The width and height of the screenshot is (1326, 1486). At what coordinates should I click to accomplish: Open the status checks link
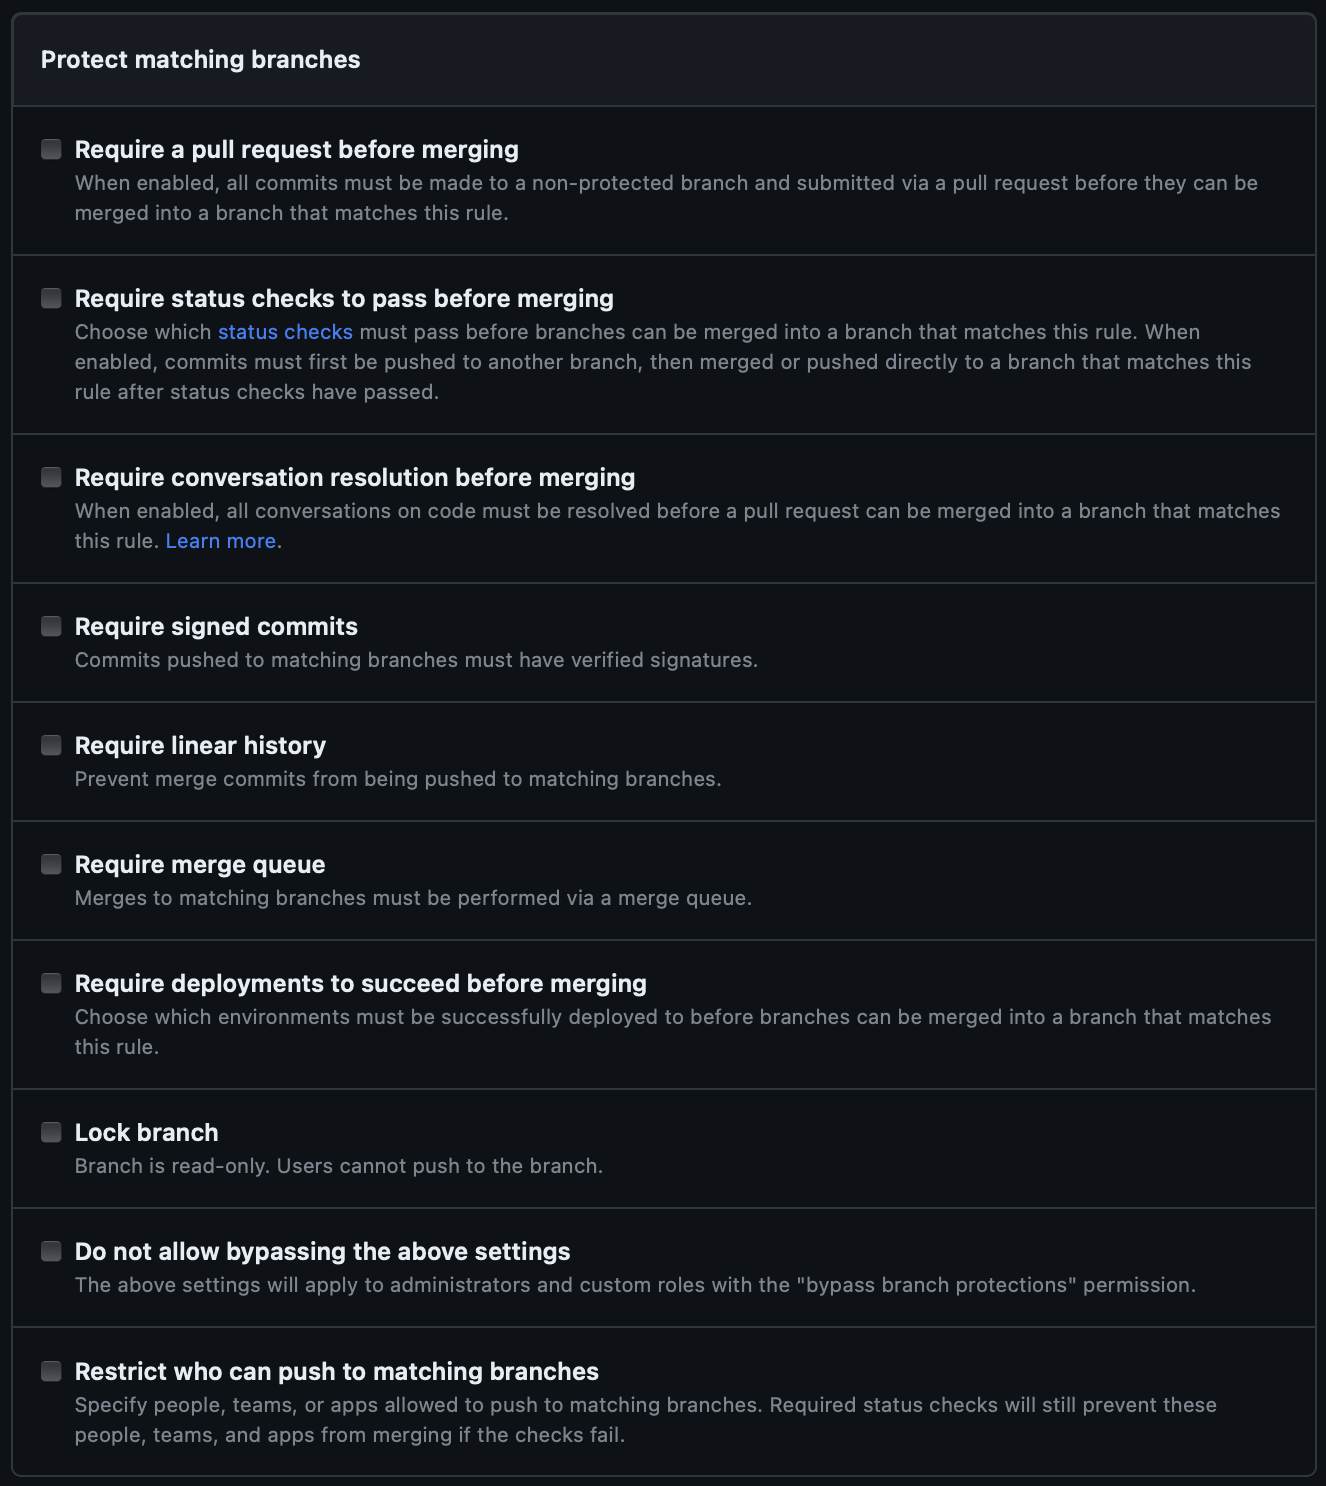285,332
